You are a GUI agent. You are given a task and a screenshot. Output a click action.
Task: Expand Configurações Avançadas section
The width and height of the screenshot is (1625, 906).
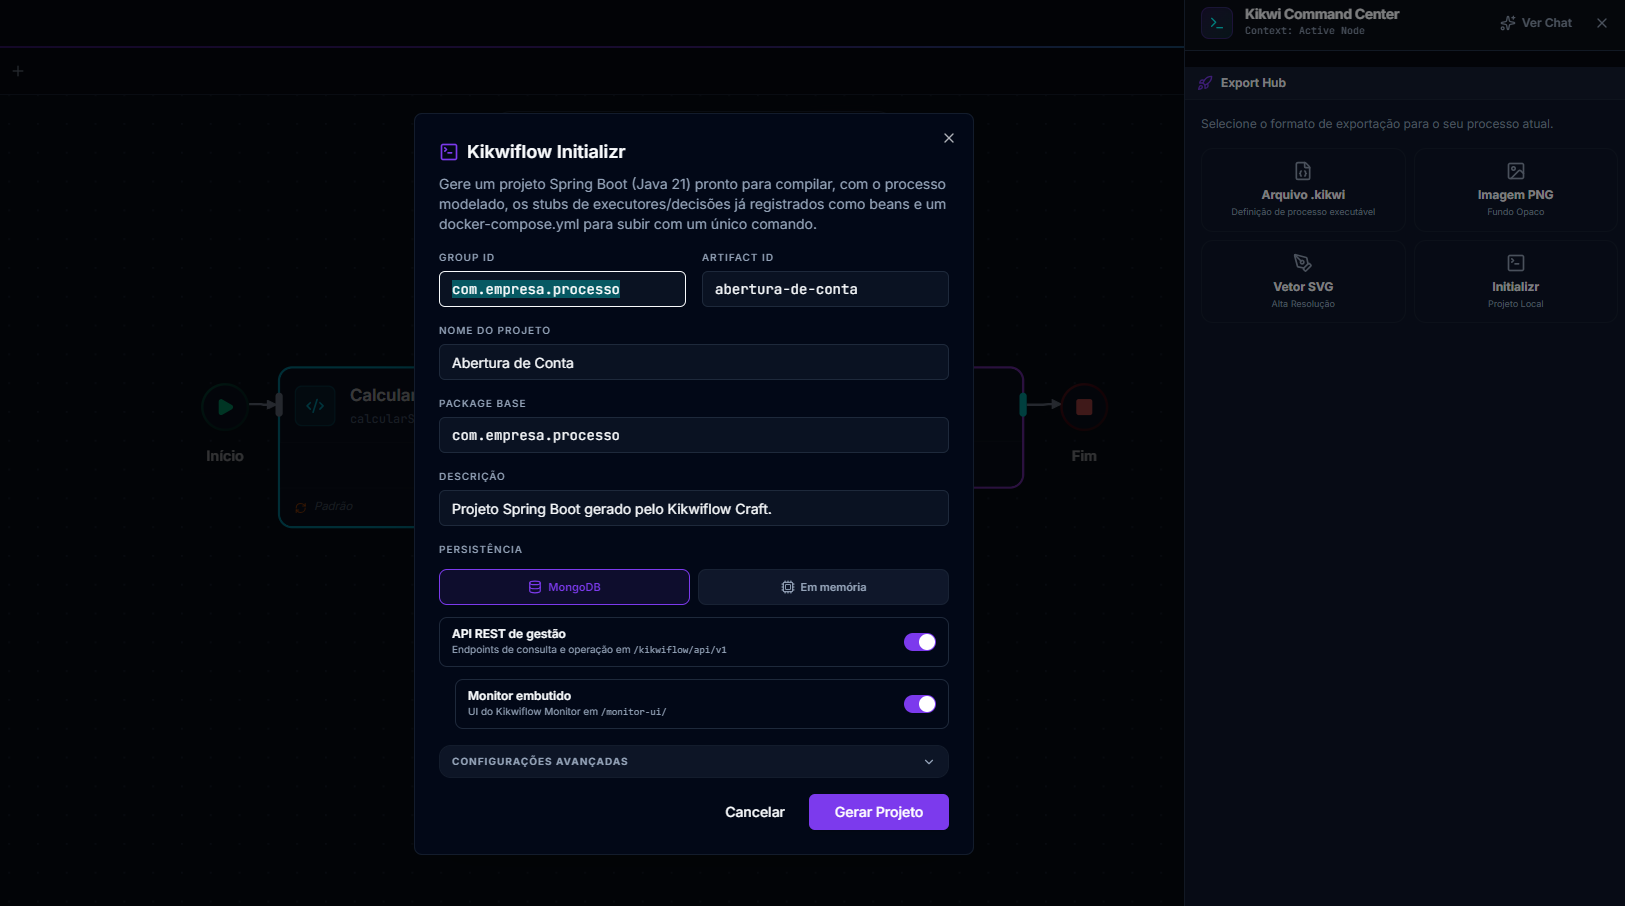pyautogui.click(x=694, y=761)
